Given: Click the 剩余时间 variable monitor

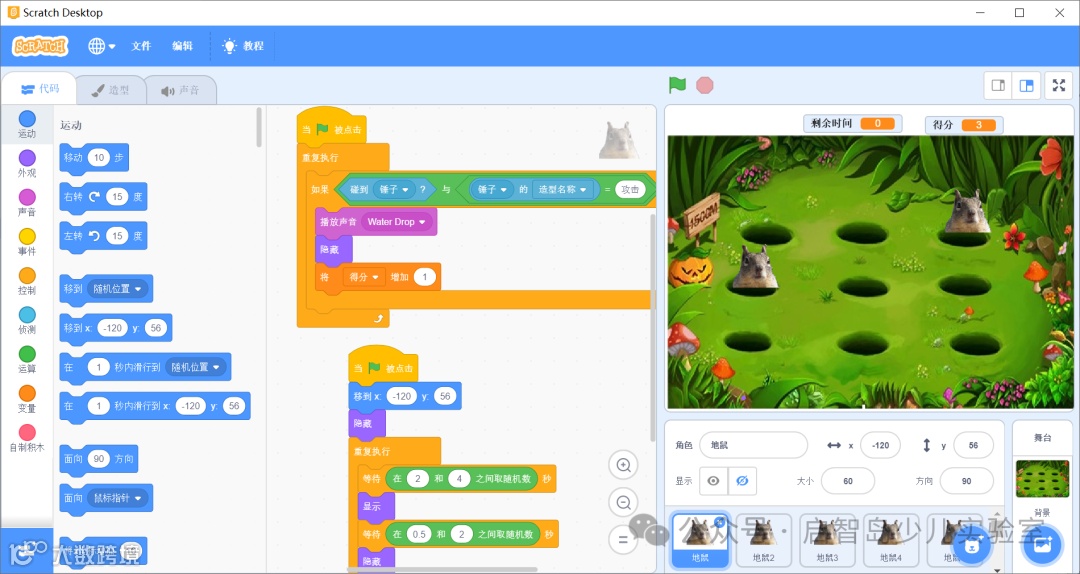Looking at the screenshot, I should click(853, 123).
